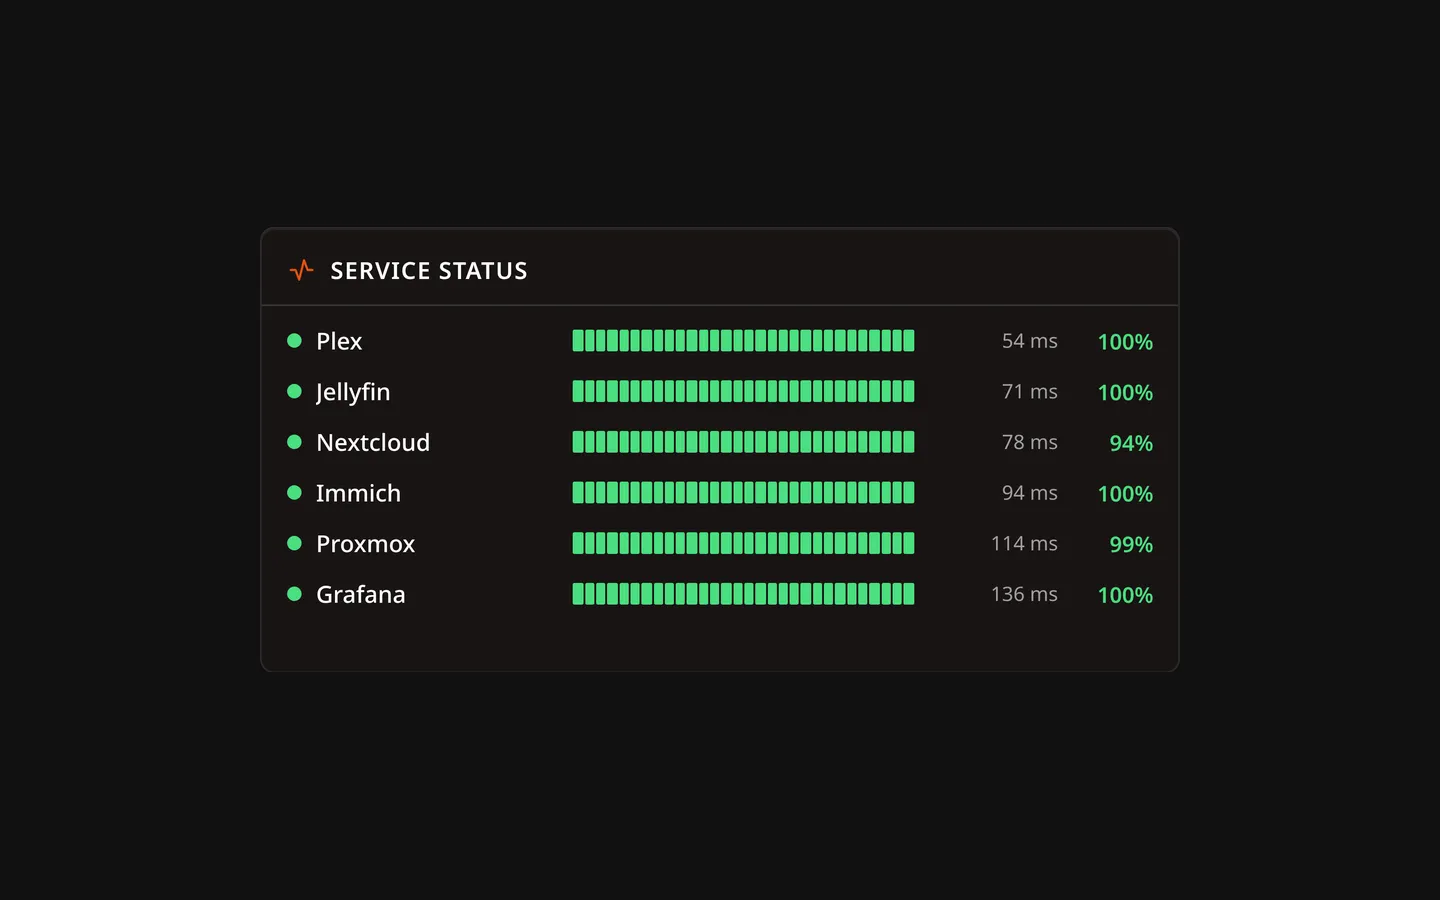1440x900 pixels.
Task: Select the Immich service name
Action: point(358,493)
